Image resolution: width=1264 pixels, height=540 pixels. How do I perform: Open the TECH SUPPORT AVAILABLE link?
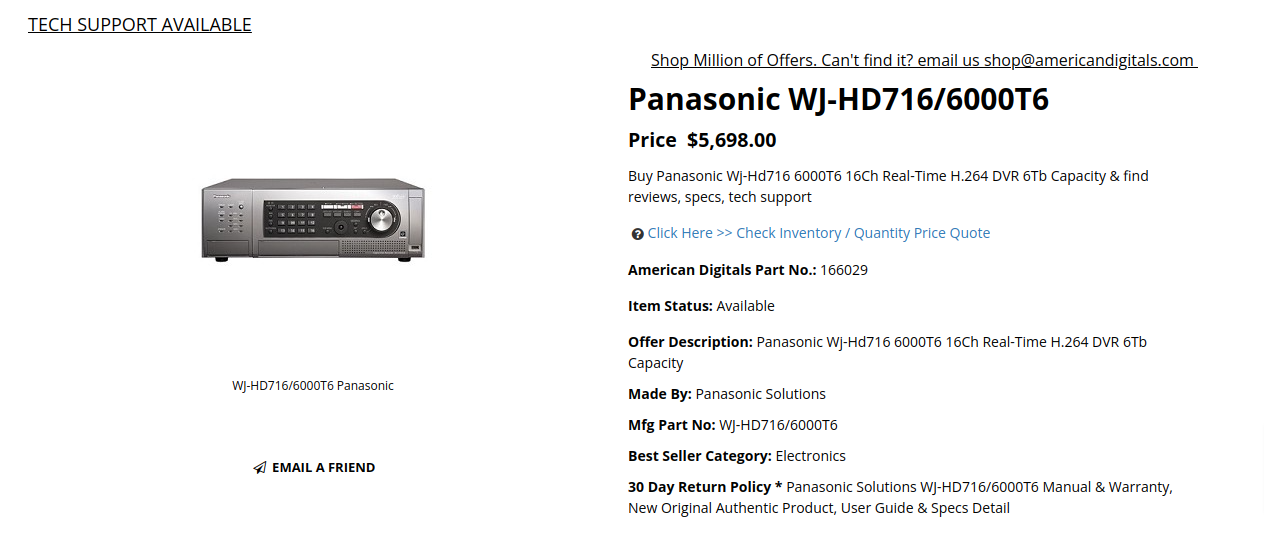(x=140, y=25)
